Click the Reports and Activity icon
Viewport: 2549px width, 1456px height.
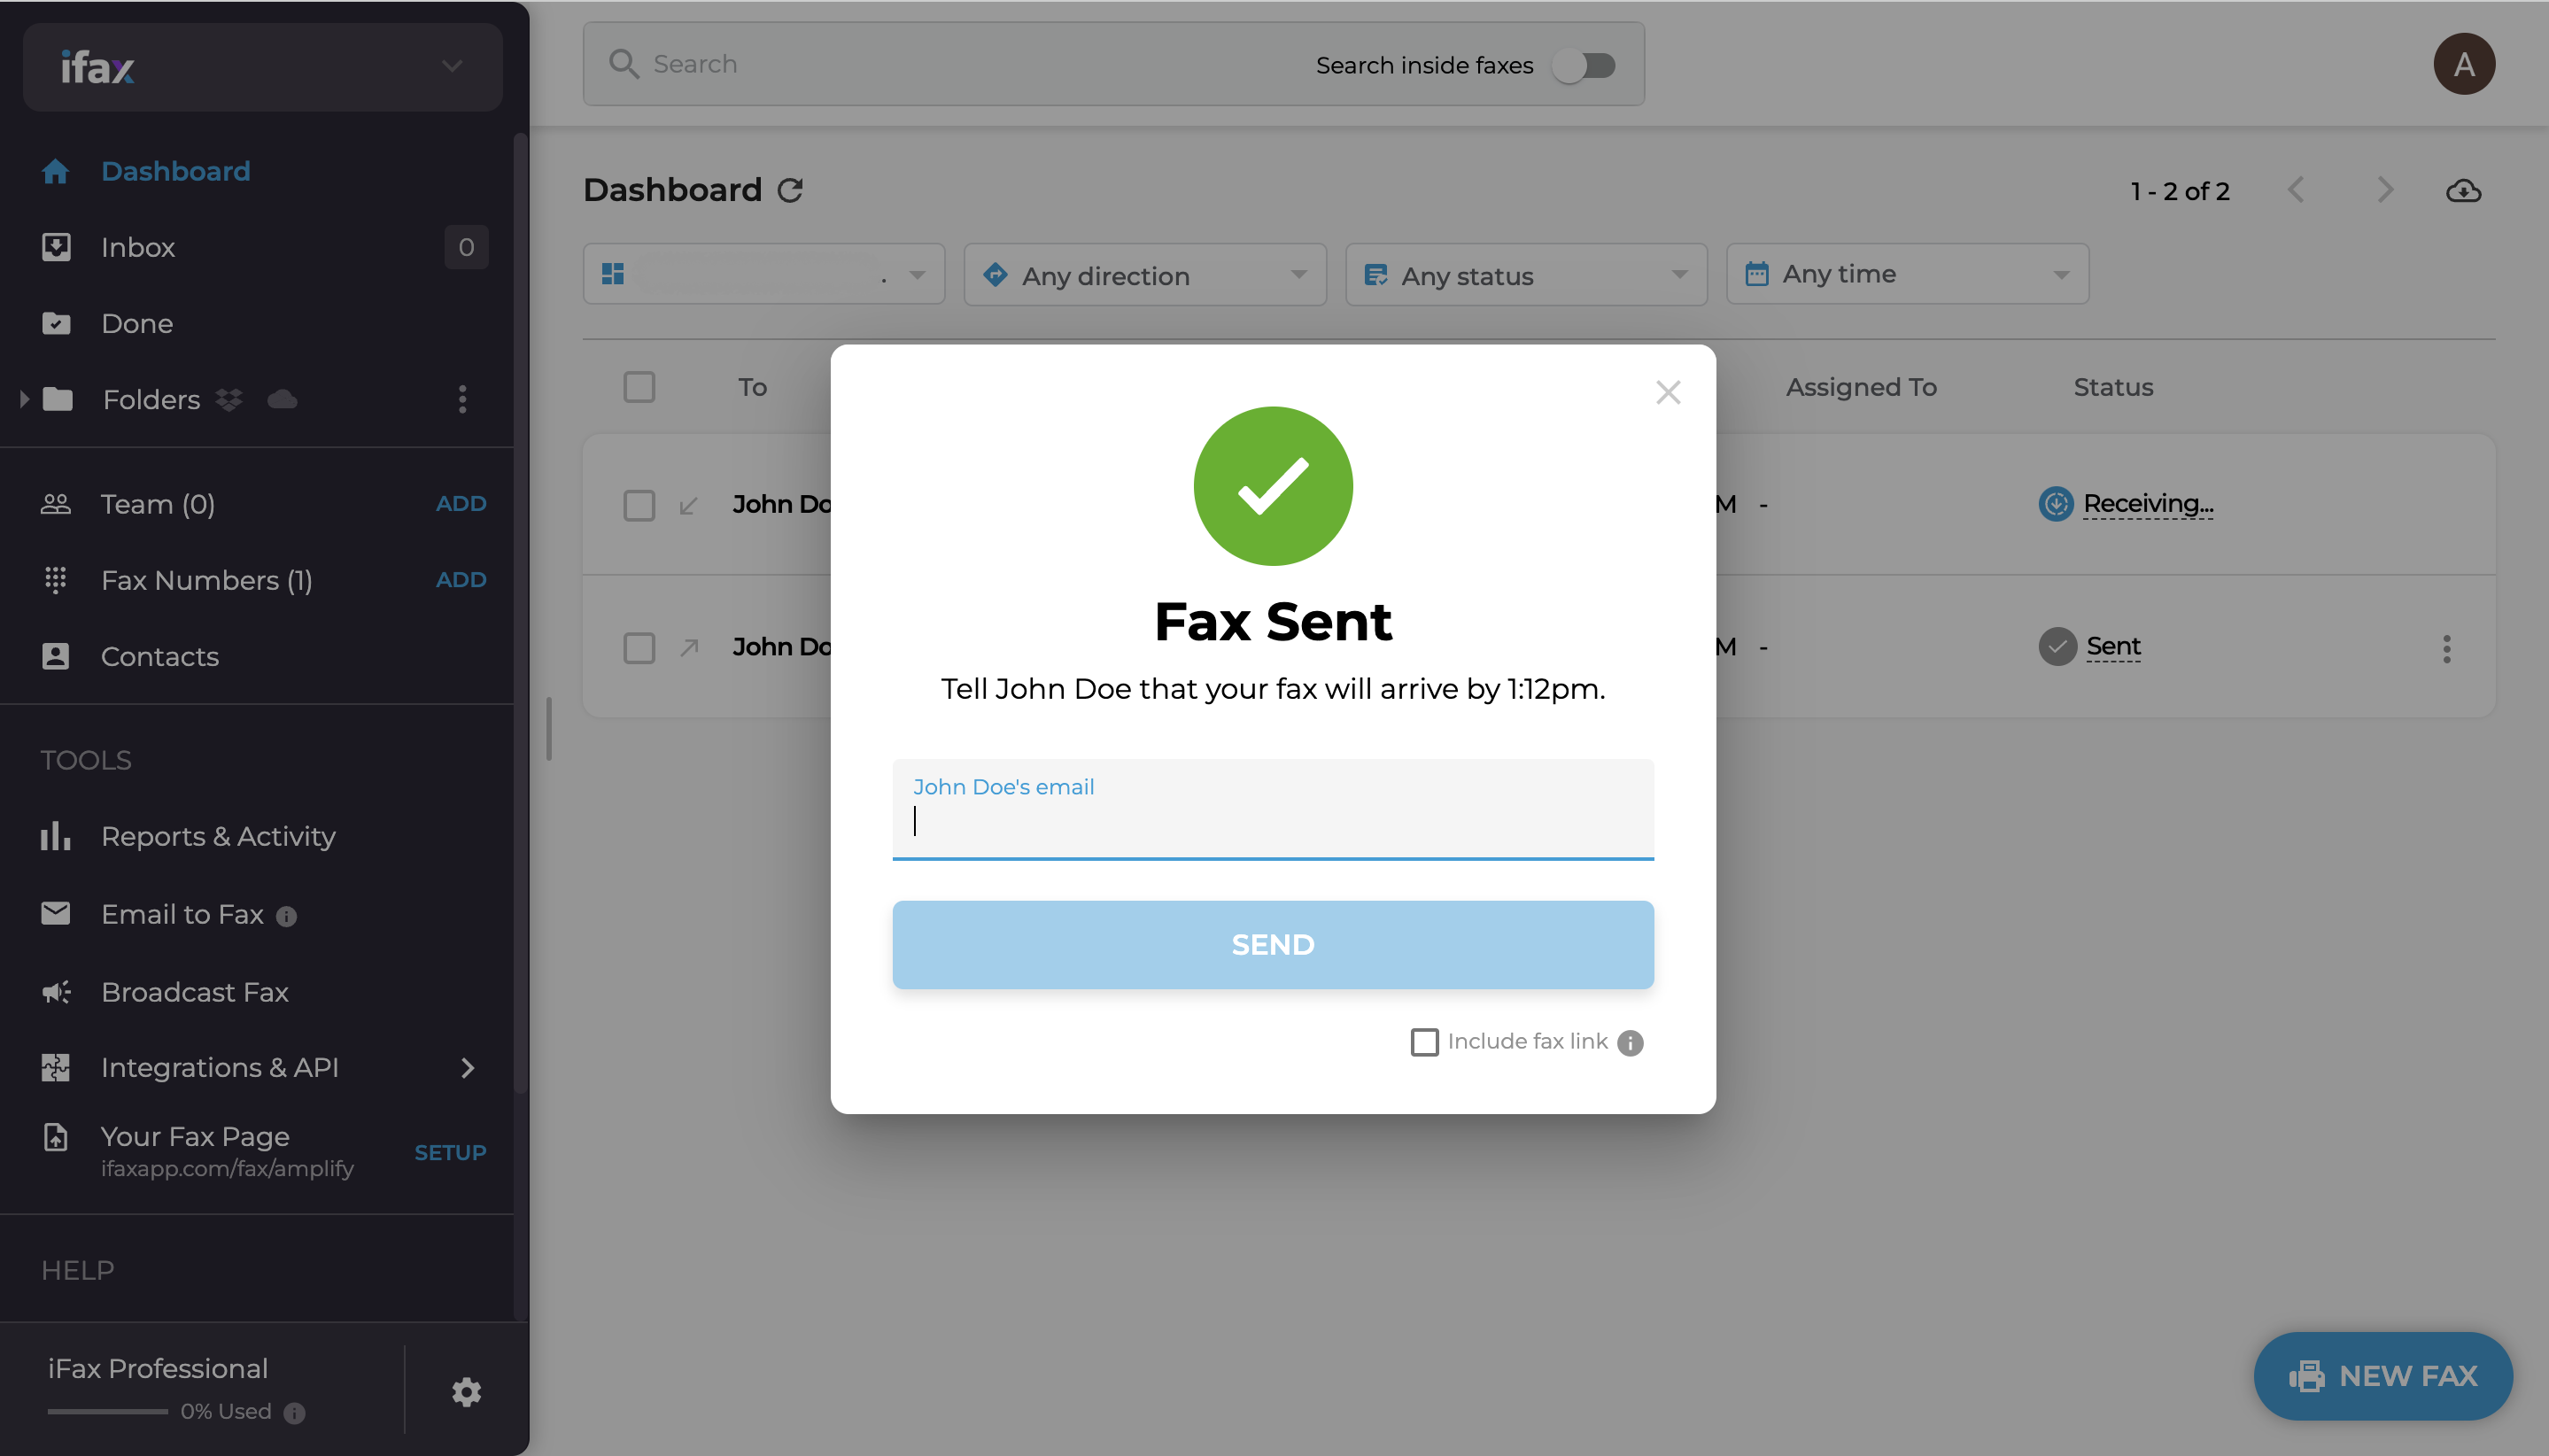point(58,835)
